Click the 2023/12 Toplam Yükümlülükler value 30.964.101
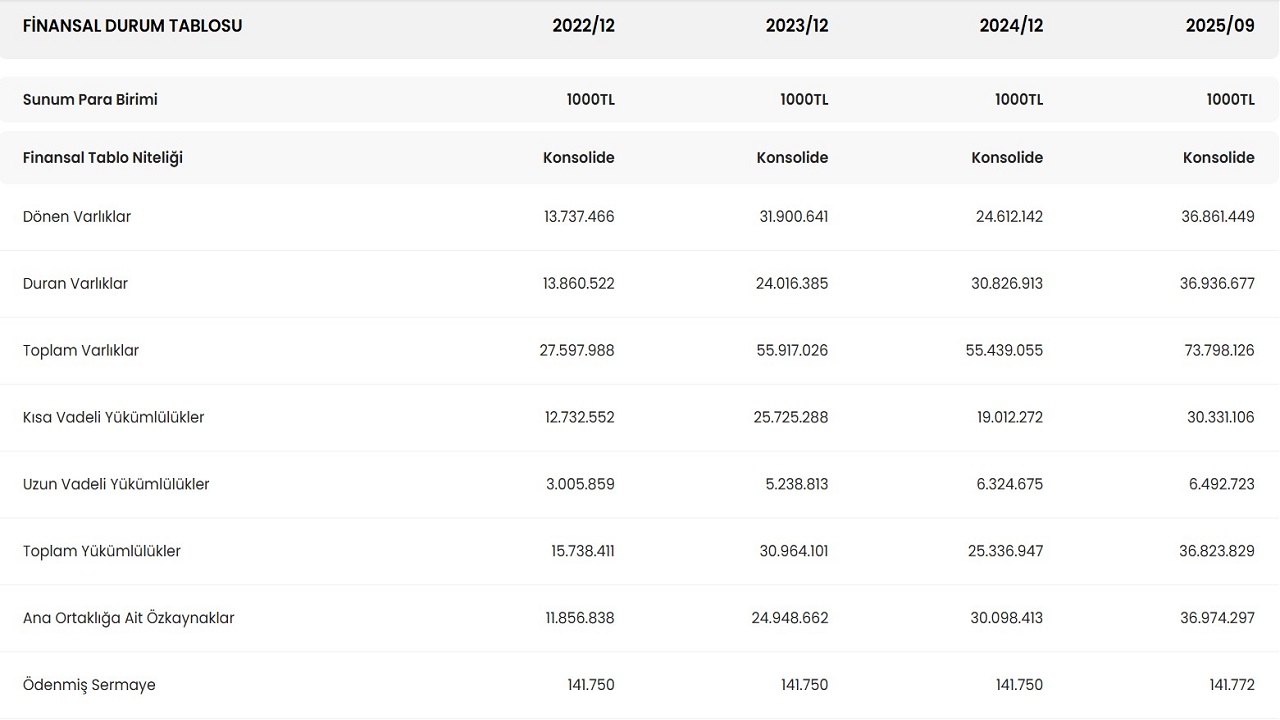The image size is (1280, 720). coord(792,552)
